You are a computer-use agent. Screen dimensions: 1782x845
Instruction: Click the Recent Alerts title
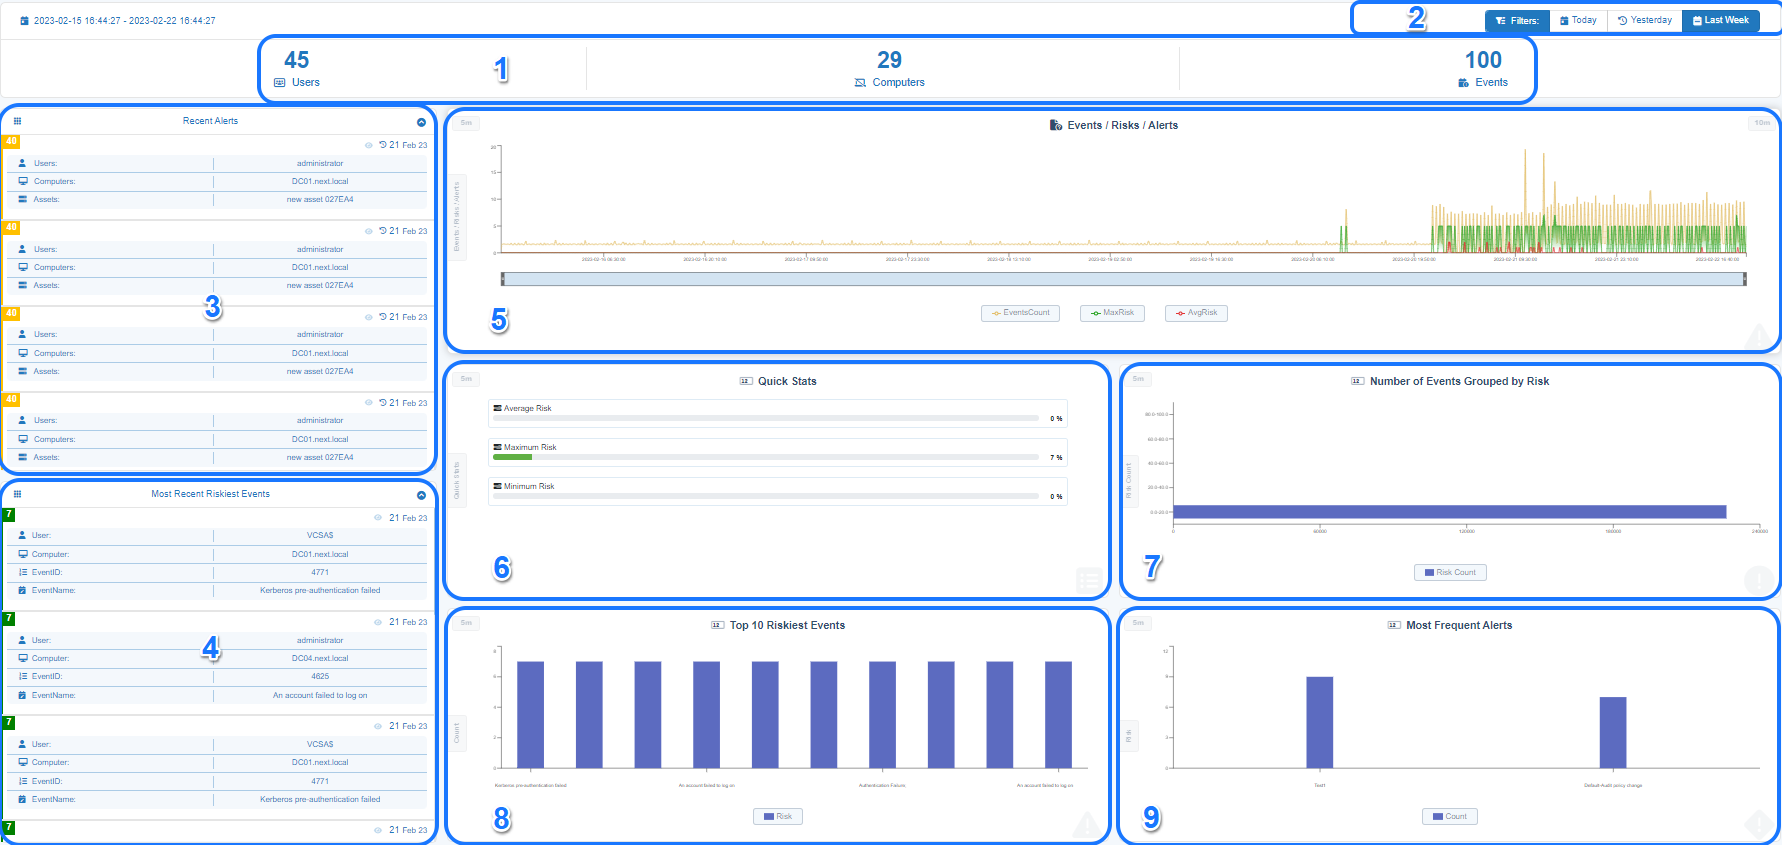210,121
